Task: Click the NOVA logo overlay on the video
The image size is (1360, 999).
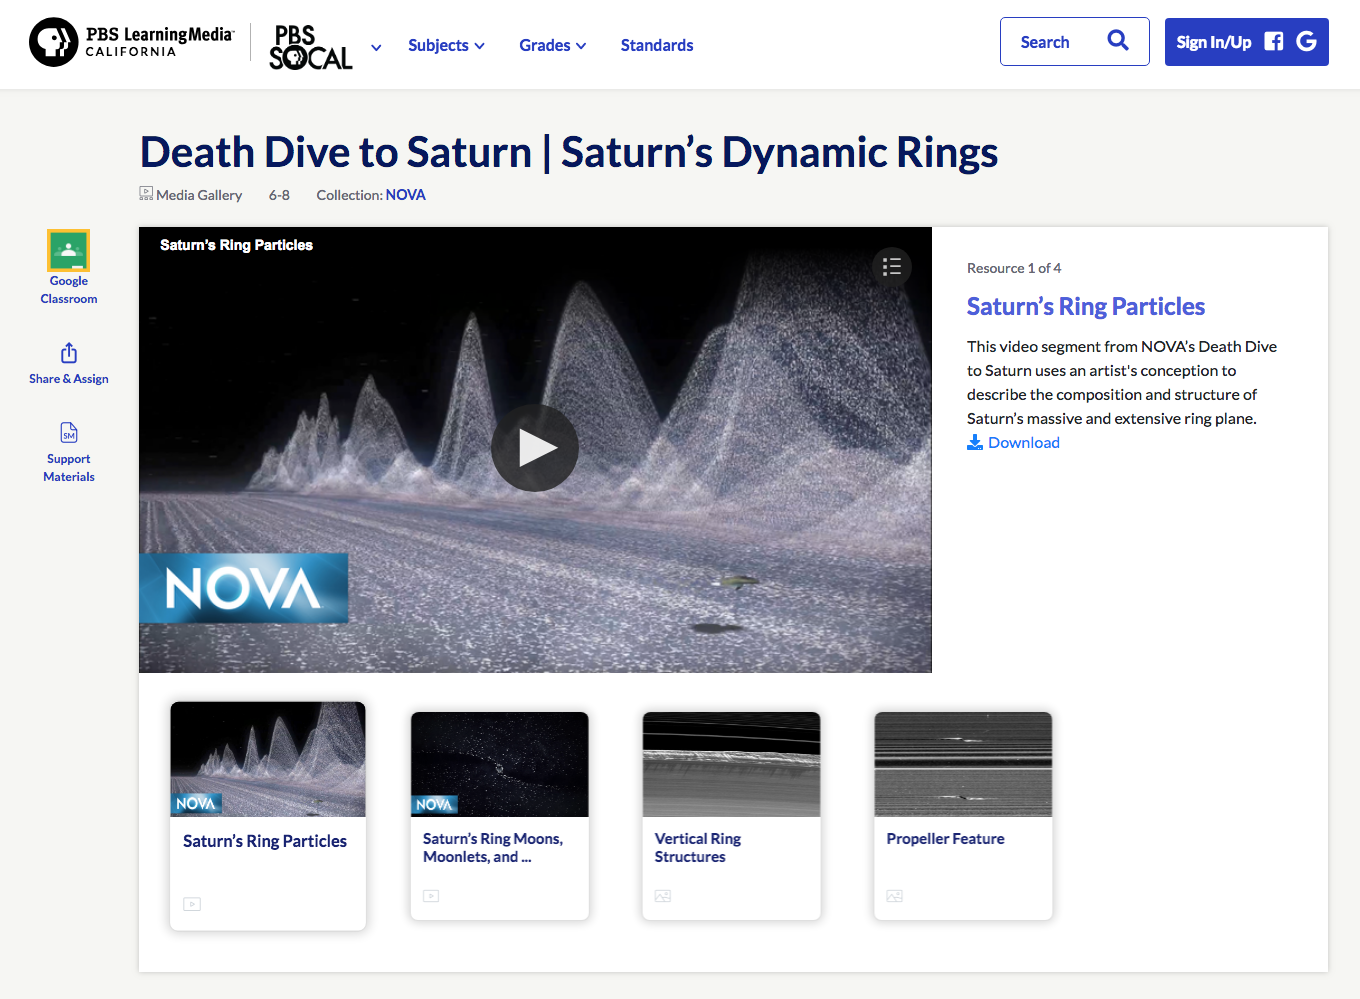Action: (243, 588)
